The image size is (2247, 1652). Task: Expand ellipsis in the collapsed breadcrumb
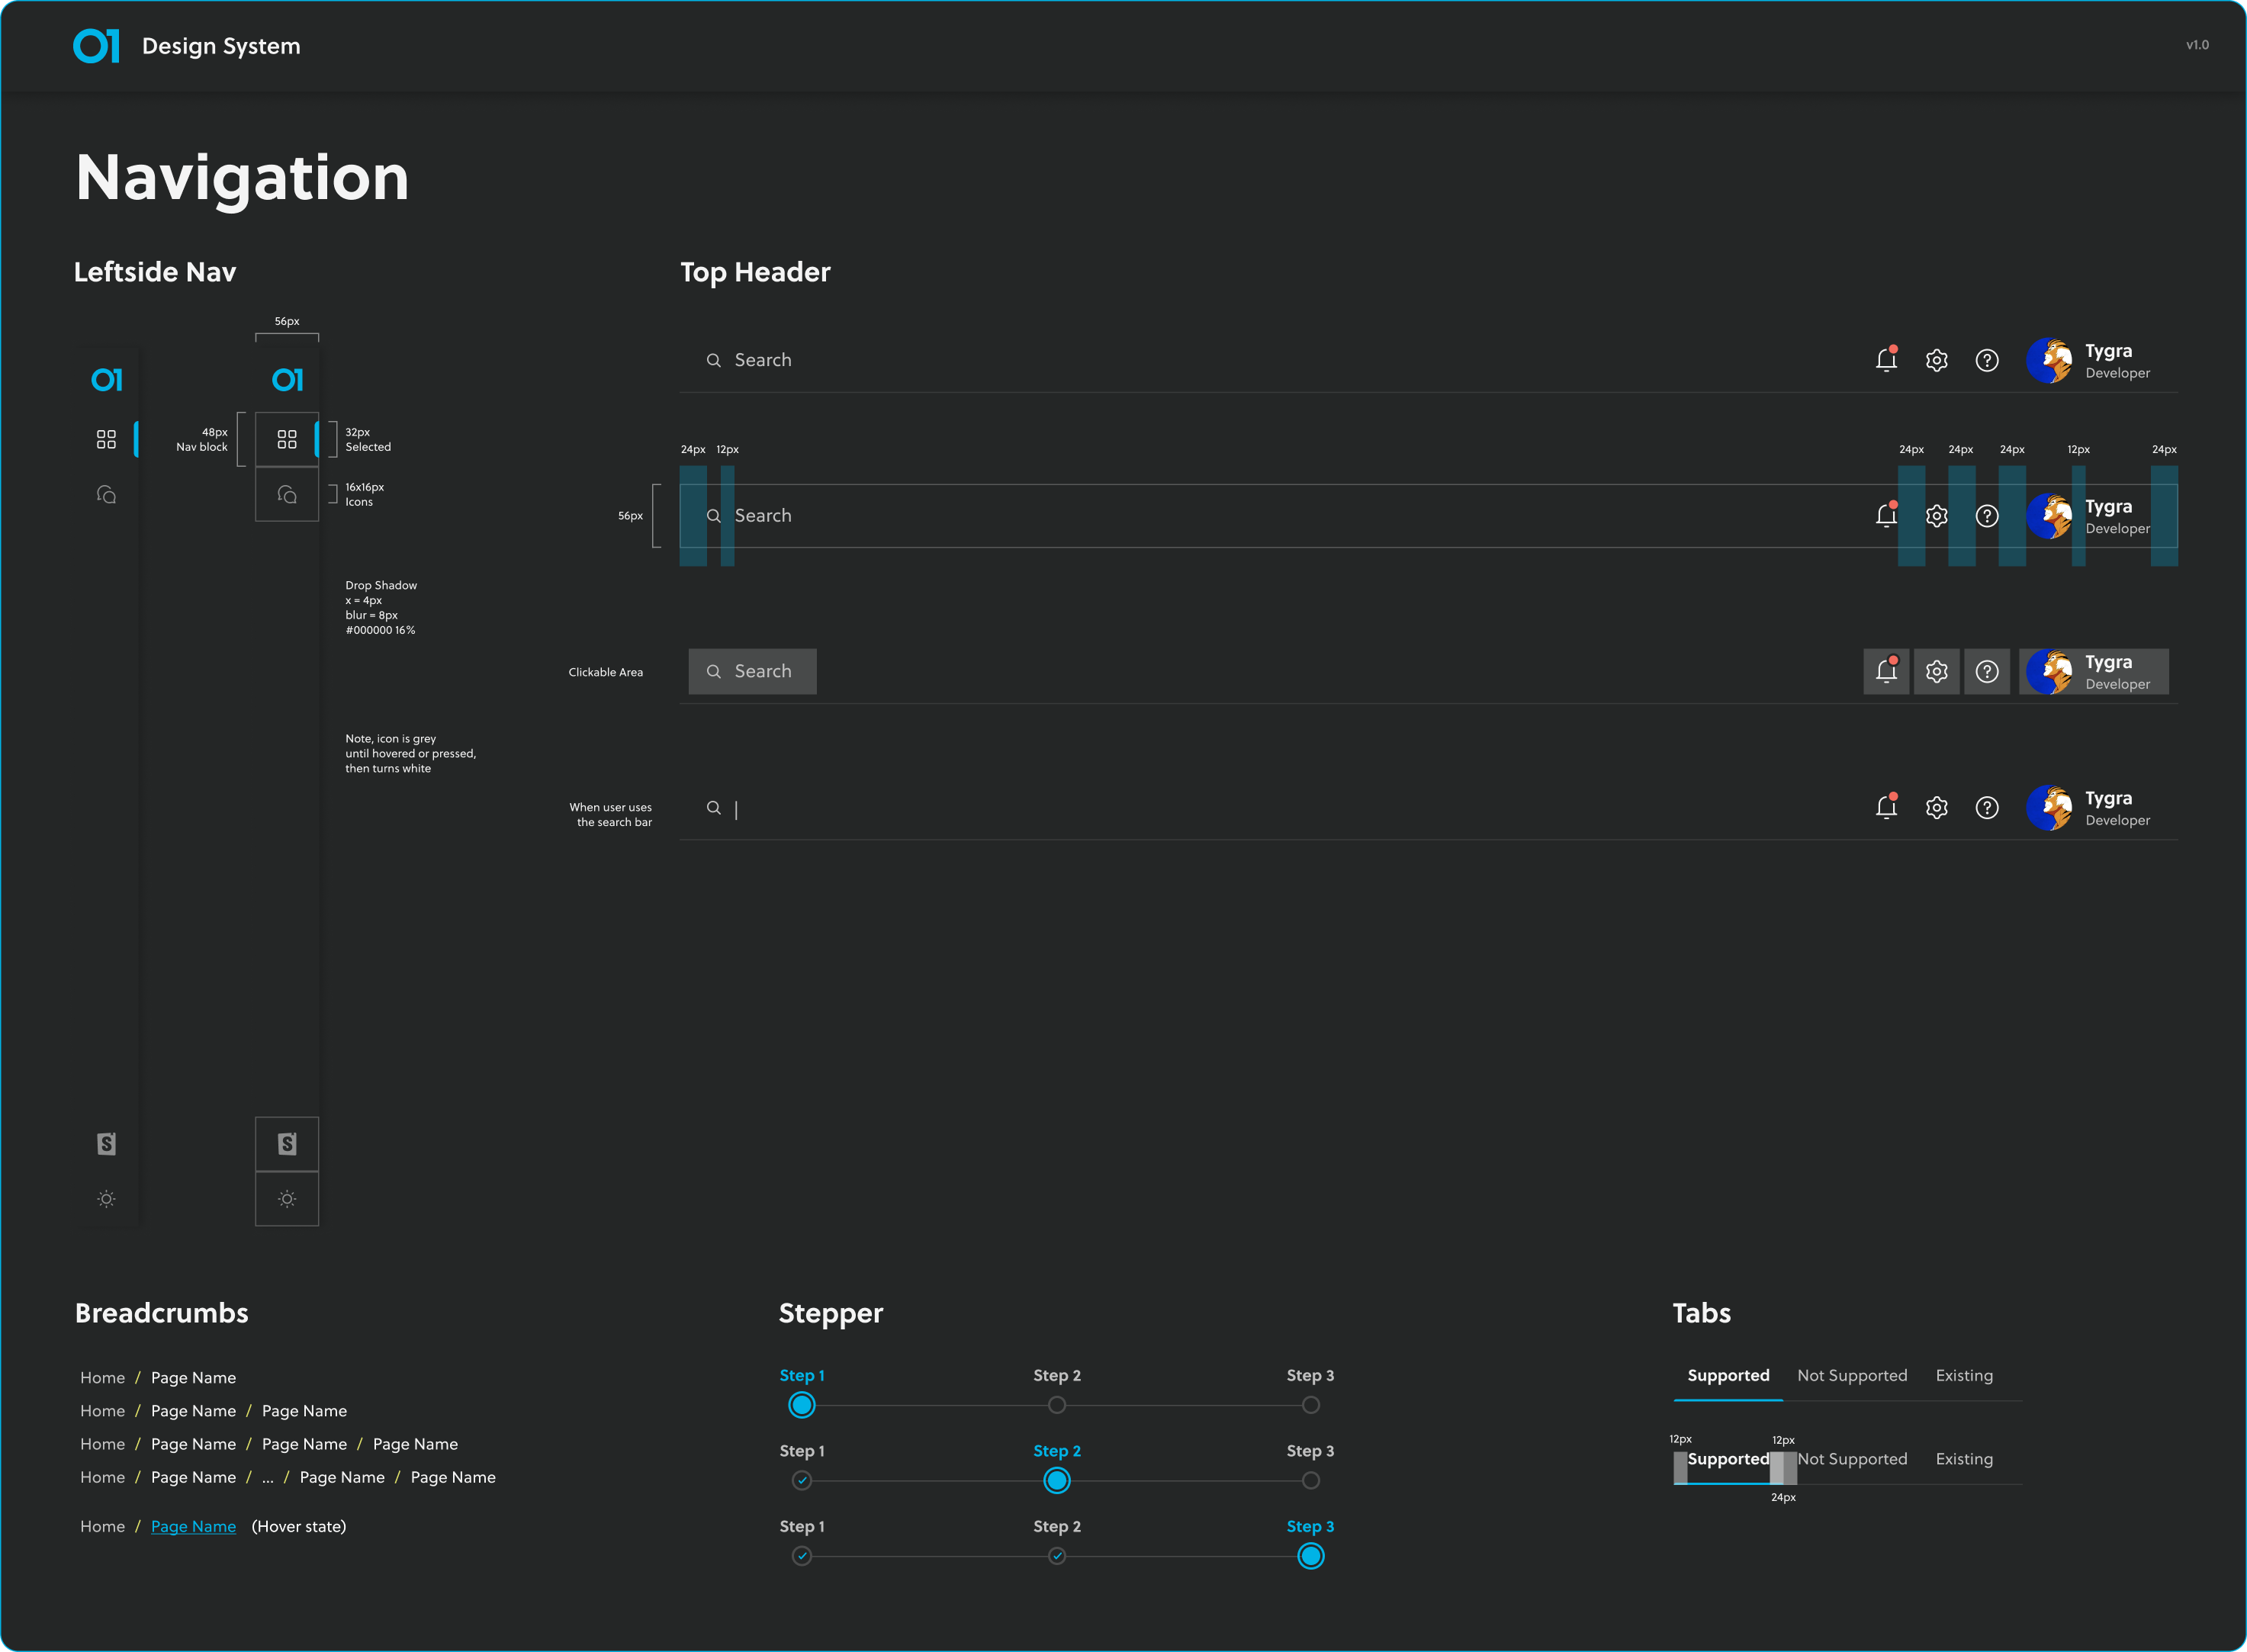[267, 1477]
